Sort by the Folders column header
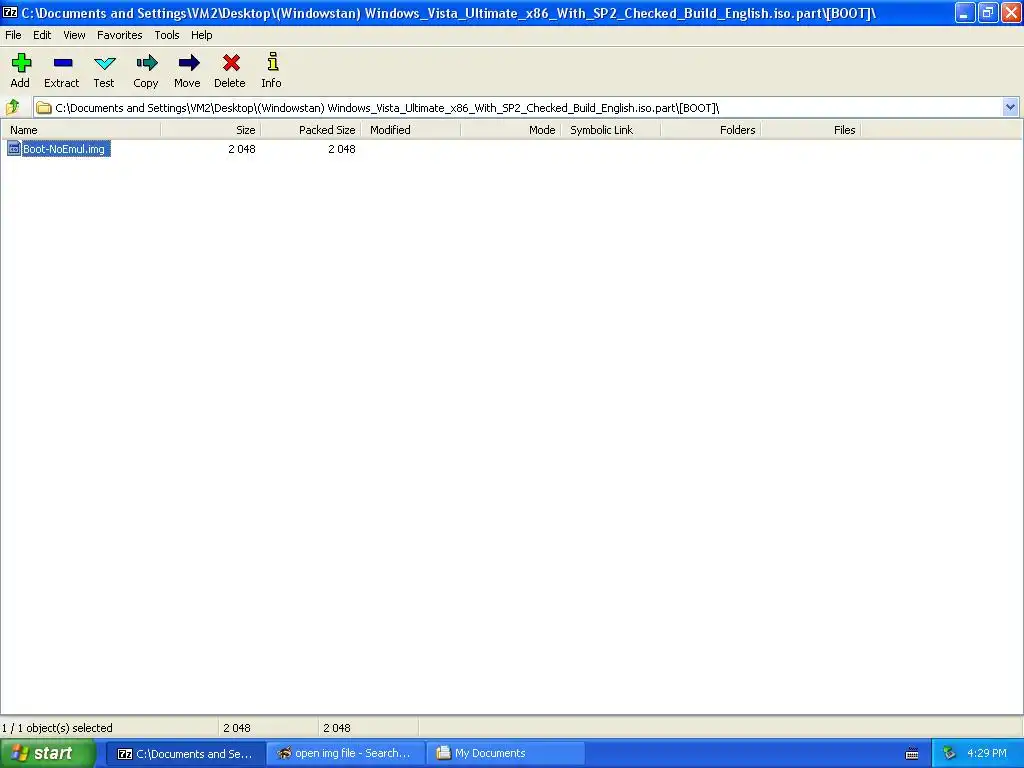Image resolution: width=1024 pixels, height=768 pixels. click(x=710, y=130)
